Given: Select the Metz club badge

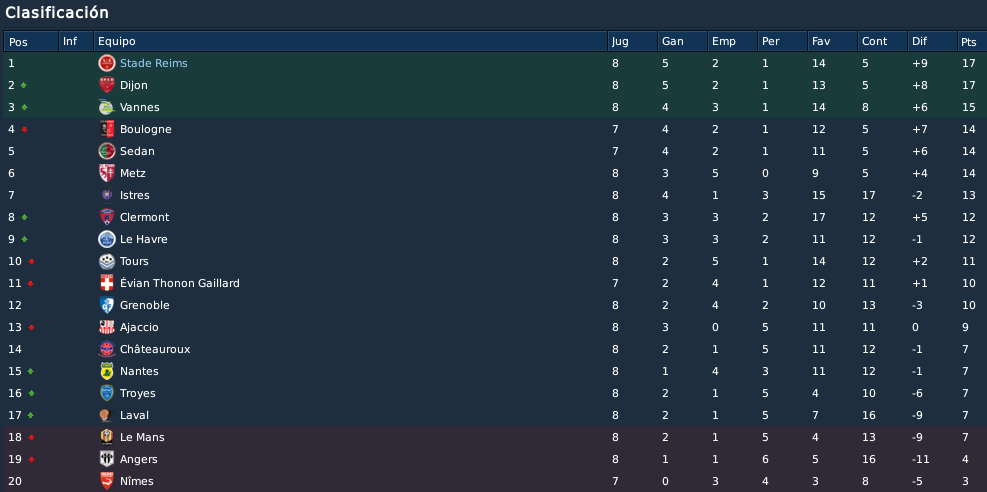Looking at the screenshot, I should click(106, 173).
